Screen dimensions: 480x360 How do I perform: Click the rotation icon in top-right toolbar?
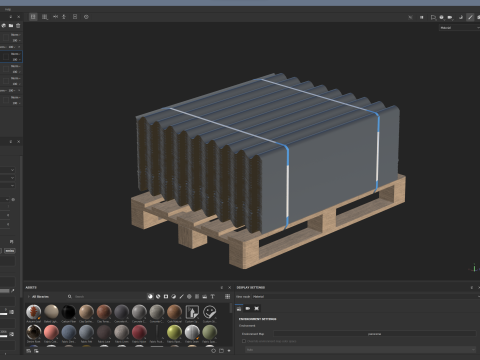click(x=461, y=17)
